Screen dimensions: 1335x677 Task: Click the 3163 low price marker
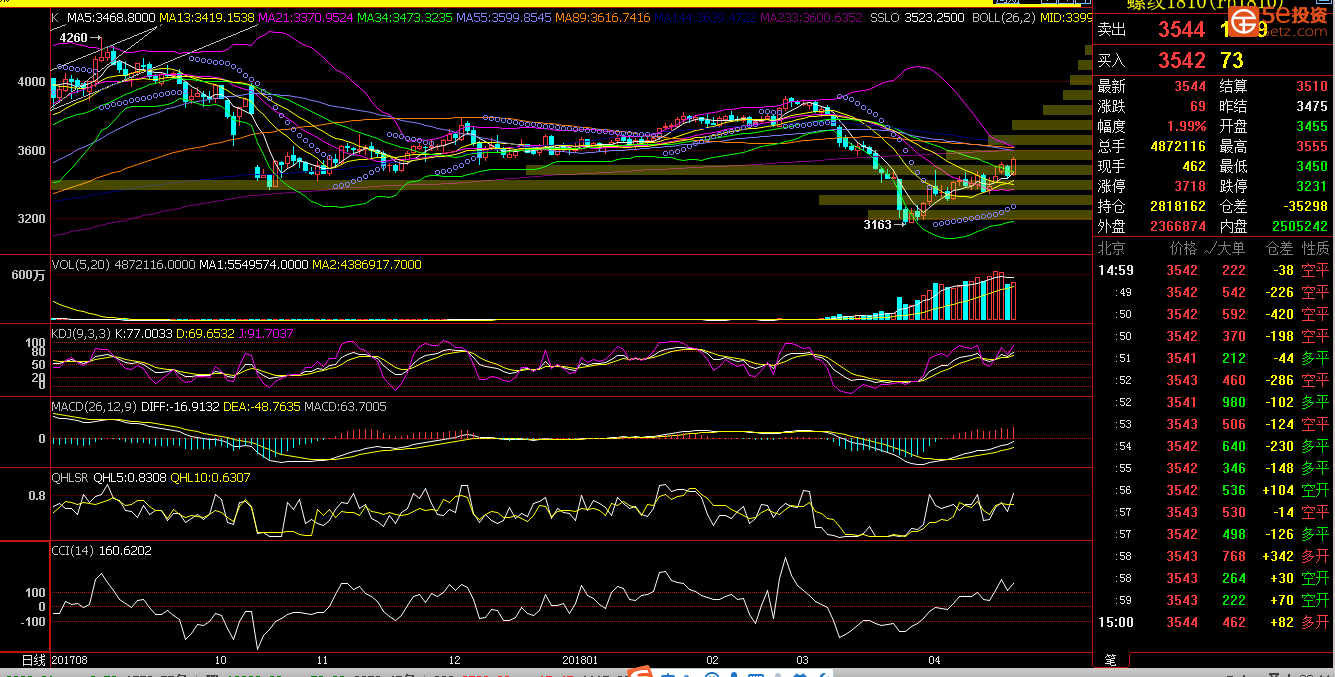877,225
